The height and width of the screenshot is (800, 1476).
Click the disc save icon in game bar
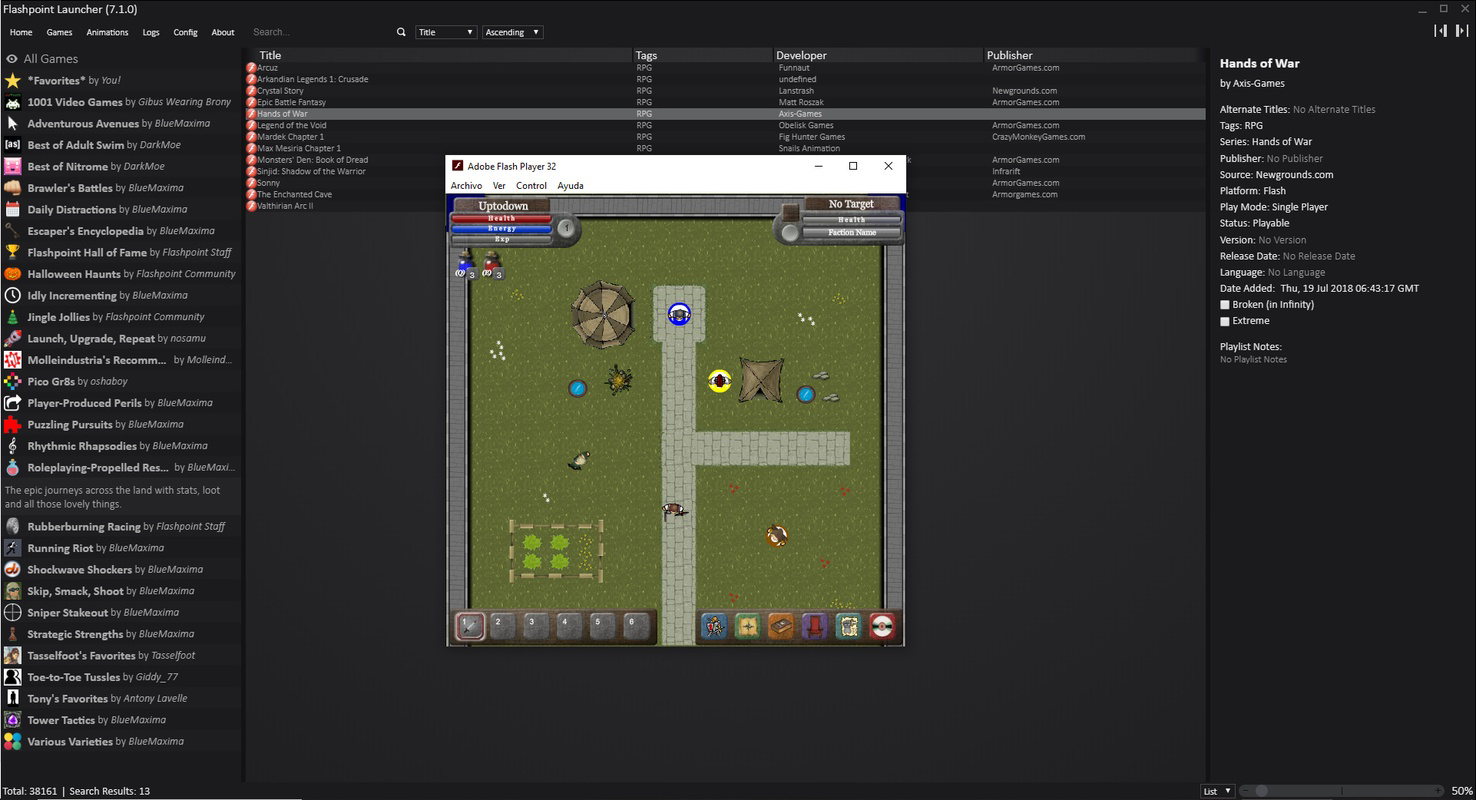(x=882, y=626)
